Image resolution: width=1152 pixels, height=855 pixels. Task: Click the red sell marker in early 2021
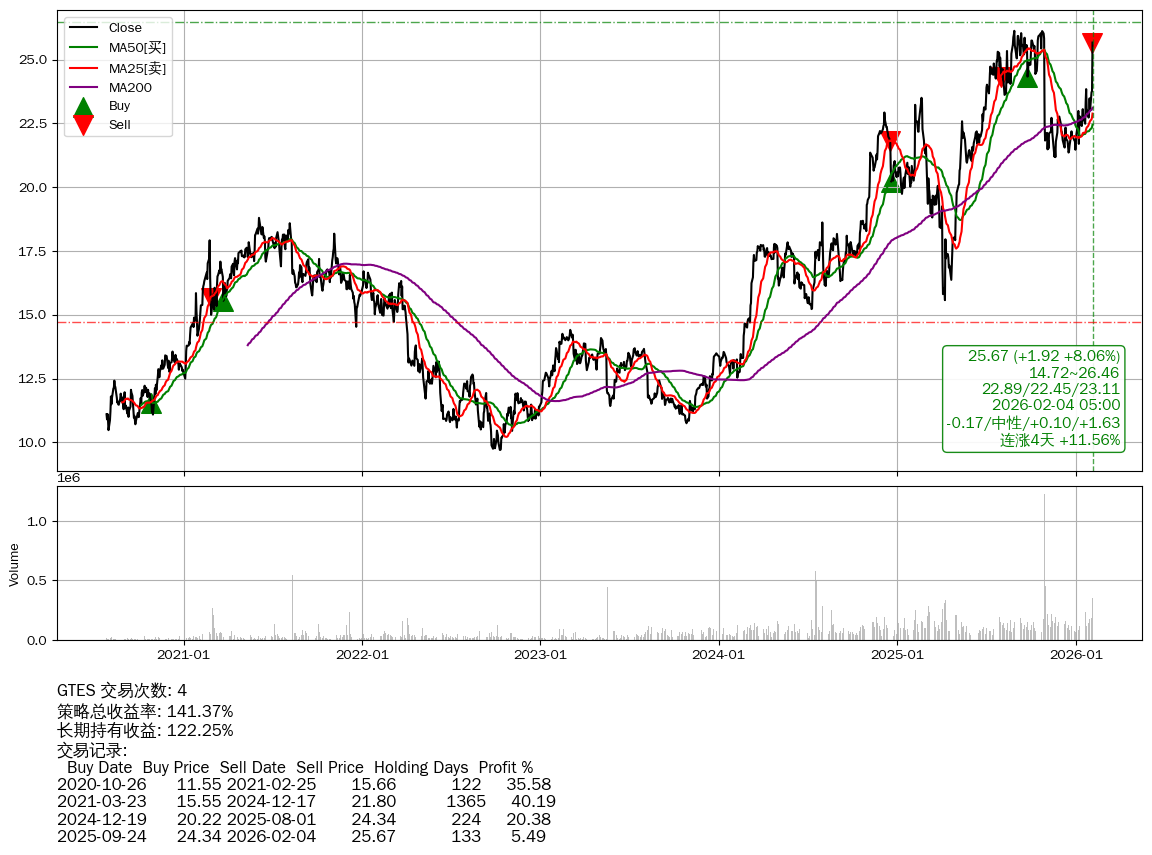(x=212, y=296)
